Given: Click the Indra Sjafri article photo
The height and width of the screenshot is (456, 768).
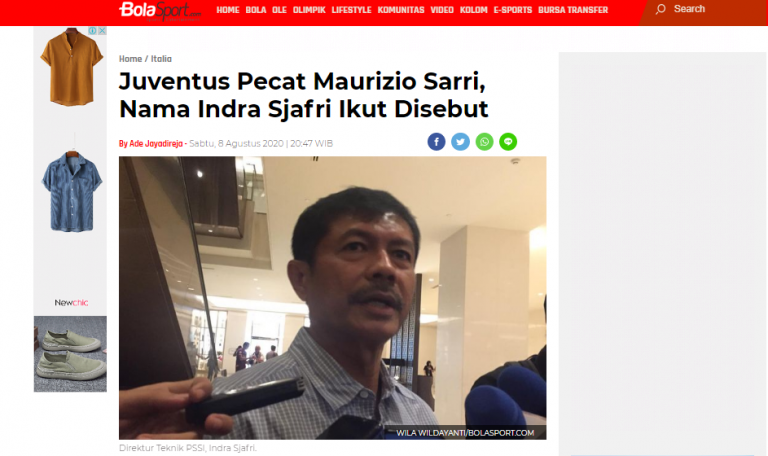Looking at the screenshot, I should pos(333,298).
